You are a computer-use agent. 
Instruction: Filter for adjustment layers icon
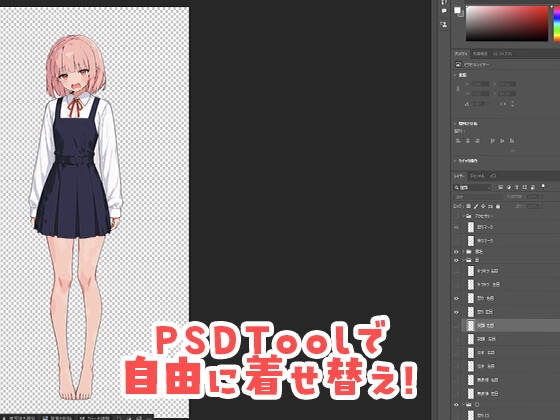coord(509,187)
